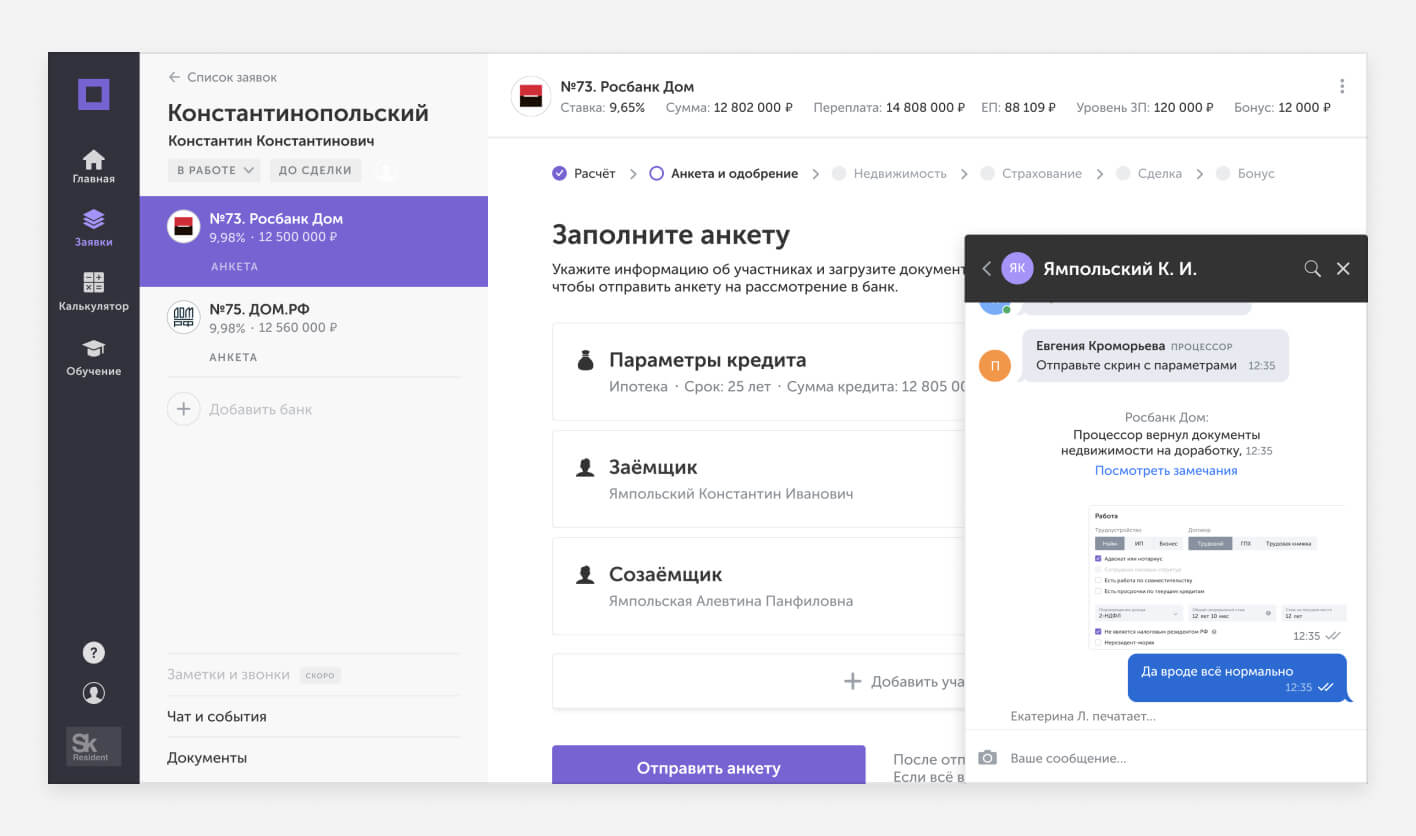
Task: Click Отправить анкету button
Action: coord(708,765)
